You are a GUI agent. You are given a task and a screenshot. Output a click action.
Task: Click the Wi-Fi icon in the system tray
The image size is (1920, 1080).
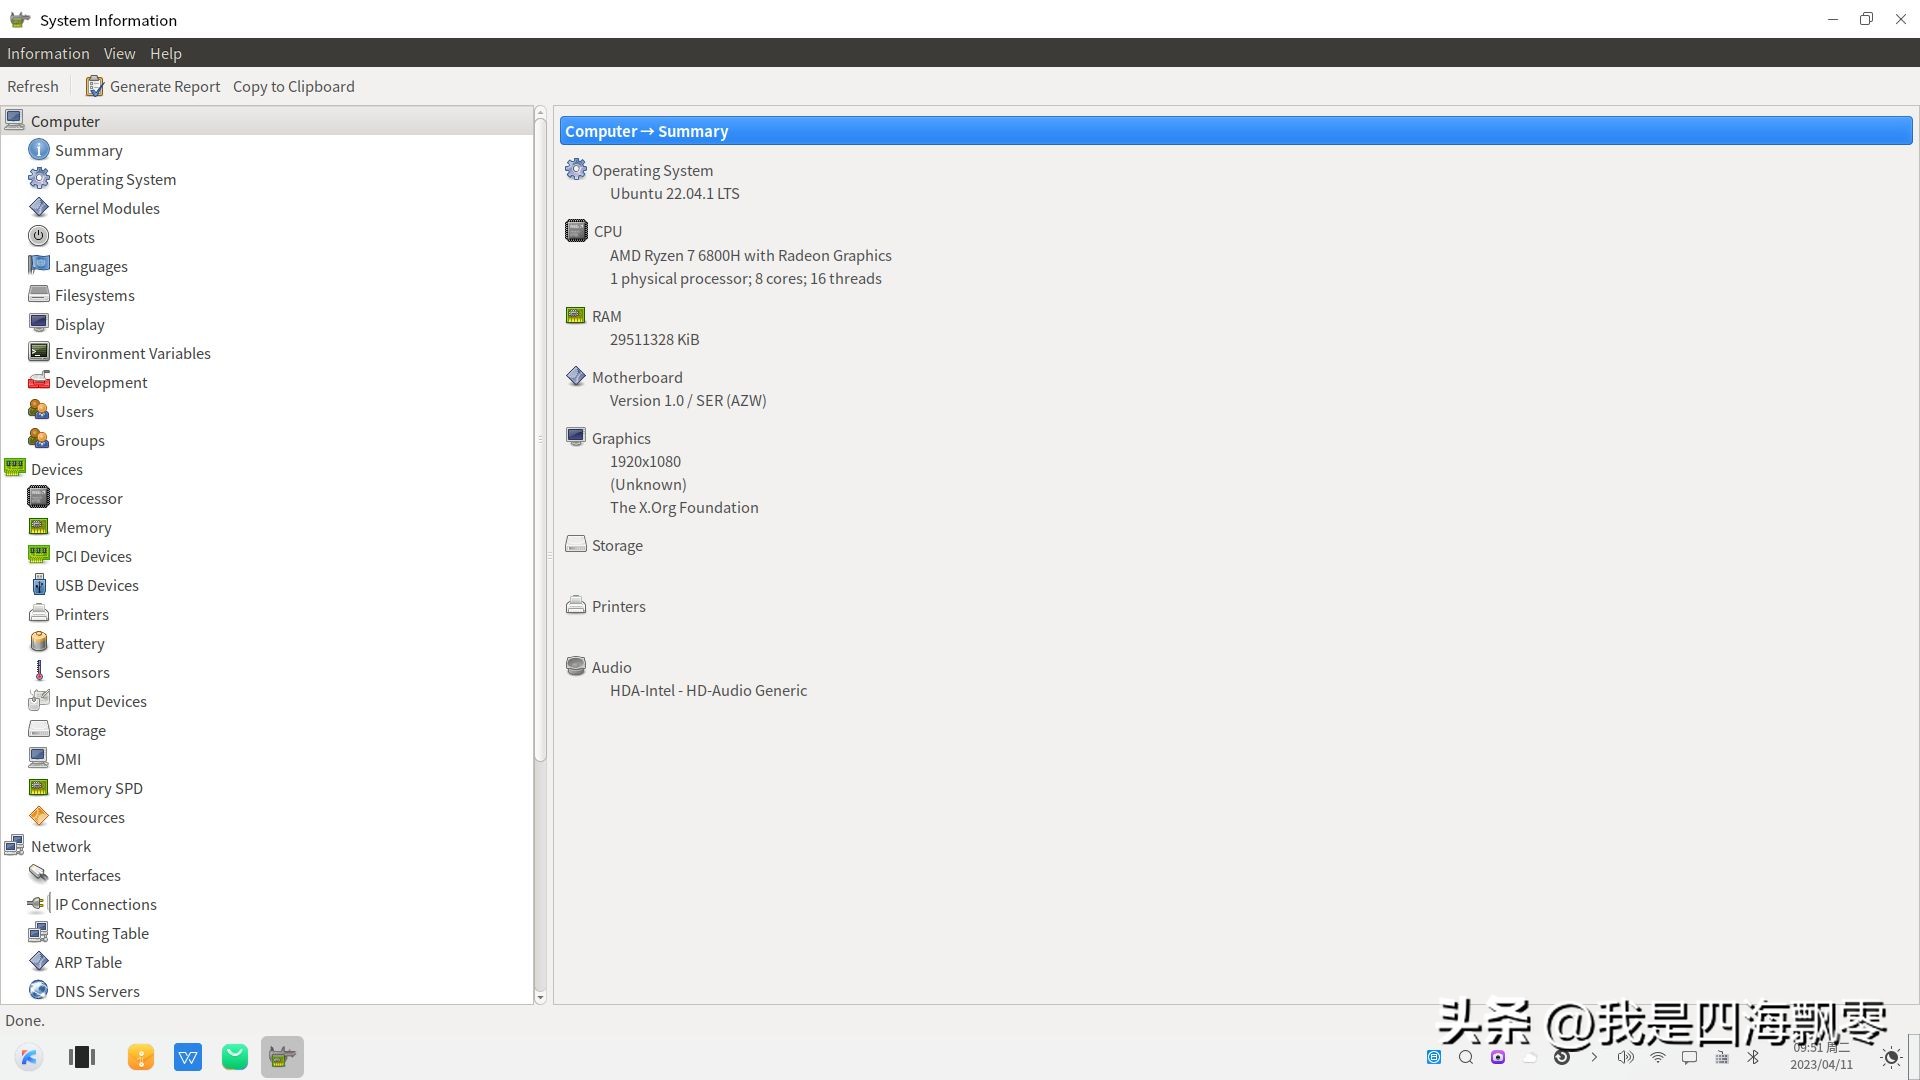click(x=1657, y=1057)
